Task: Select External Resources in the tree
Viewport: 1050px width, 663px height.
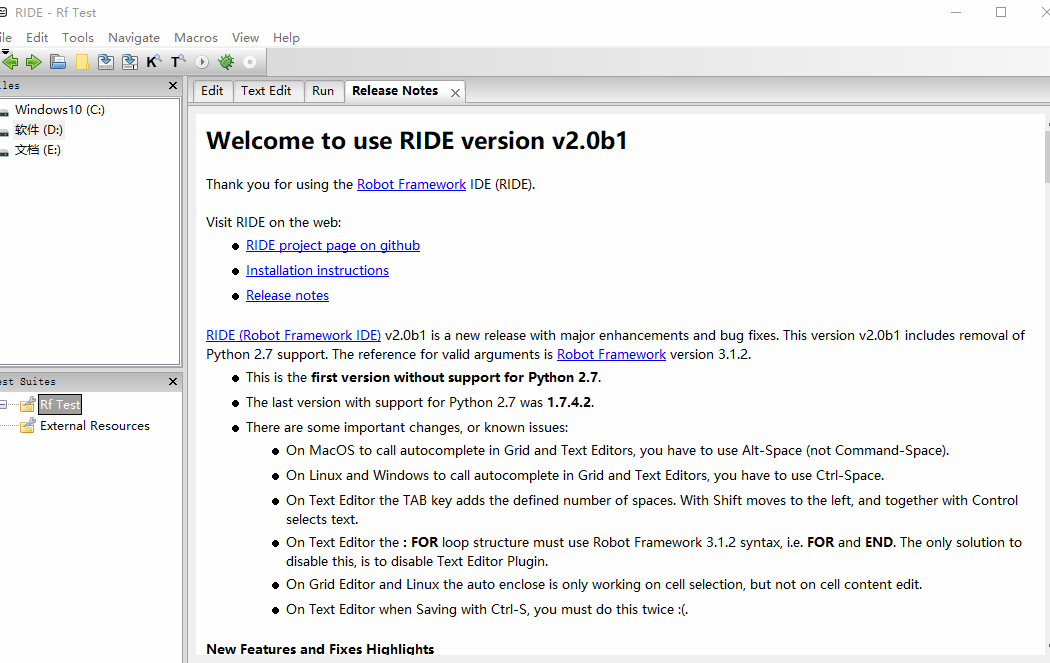Action: (x=95, y=426)
